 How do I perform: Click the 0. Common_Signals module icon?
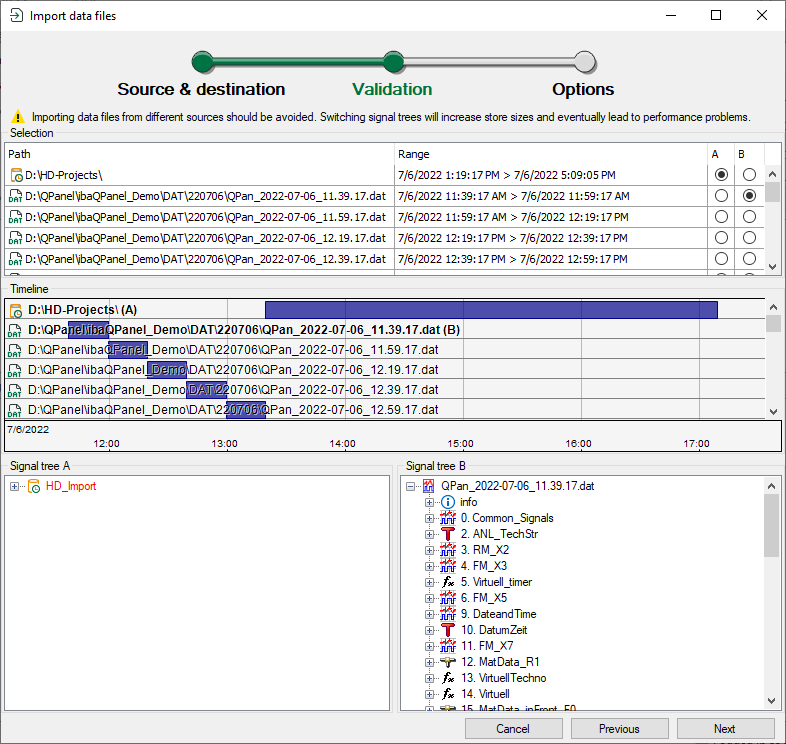point(448,518)
